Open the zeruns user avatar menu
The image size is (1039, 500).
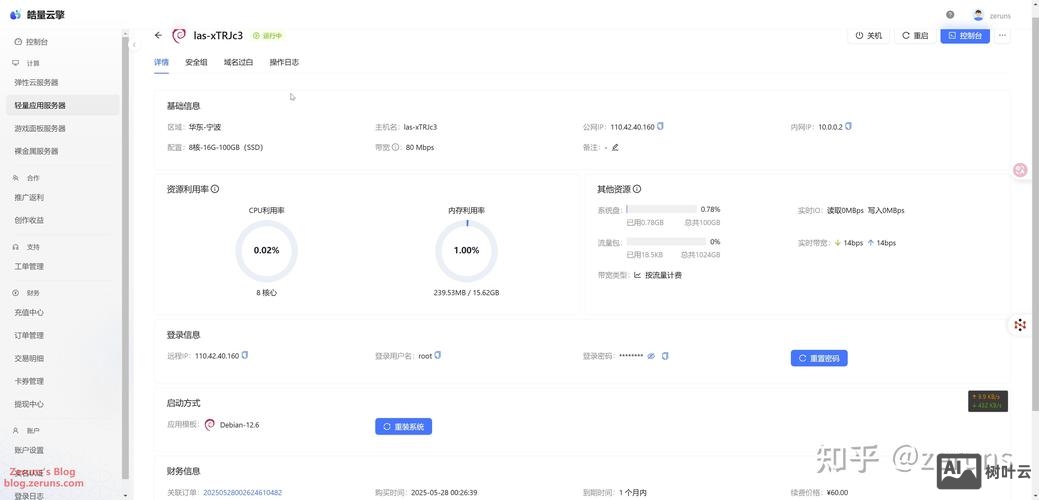(978, 15)
